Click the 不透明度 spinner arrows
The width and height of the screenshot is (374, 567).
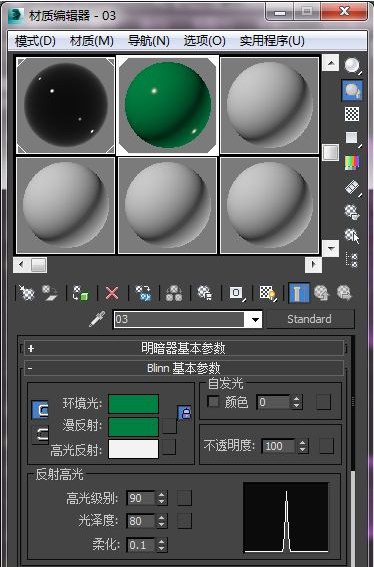tap(303, 446)
